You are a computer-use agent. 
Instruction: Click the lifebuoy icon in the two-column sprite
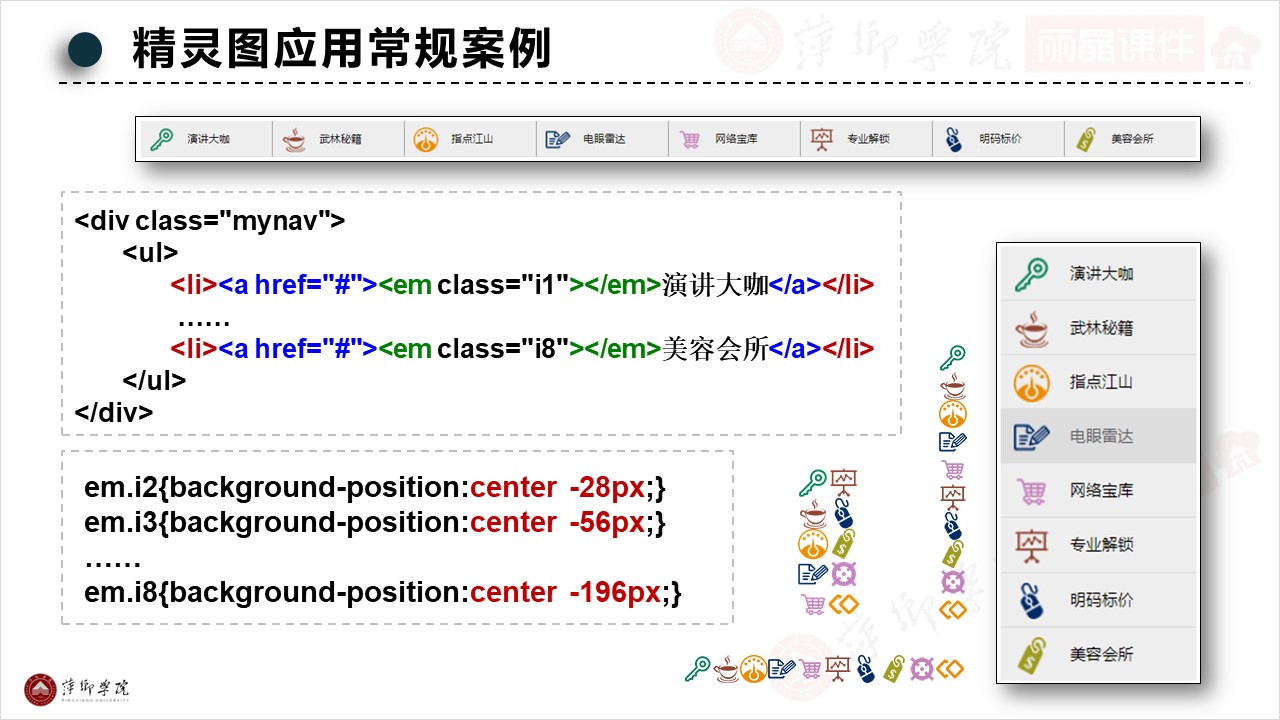844,574
